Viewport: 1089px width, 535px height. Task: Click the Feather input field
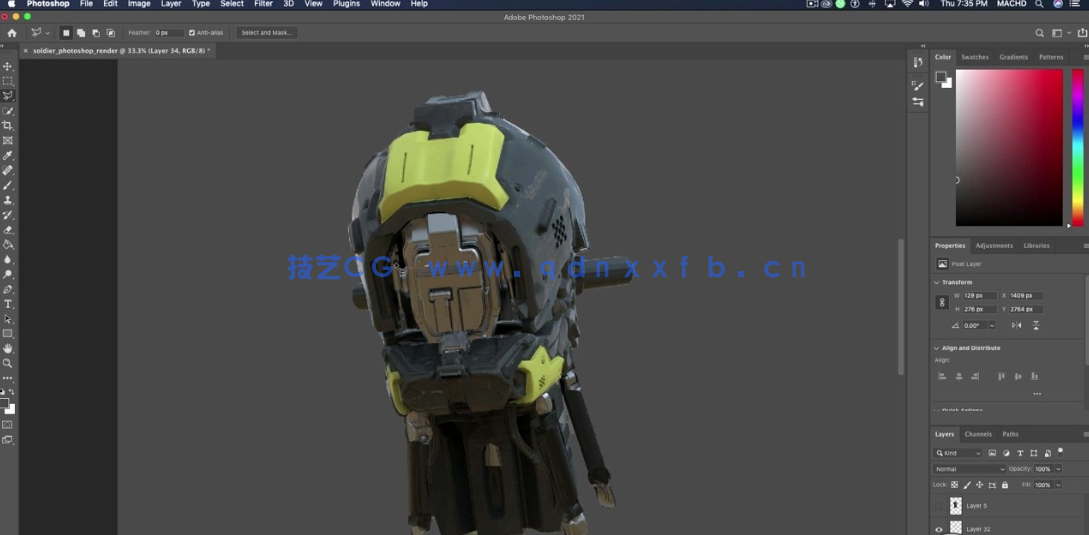coord(168,33)
